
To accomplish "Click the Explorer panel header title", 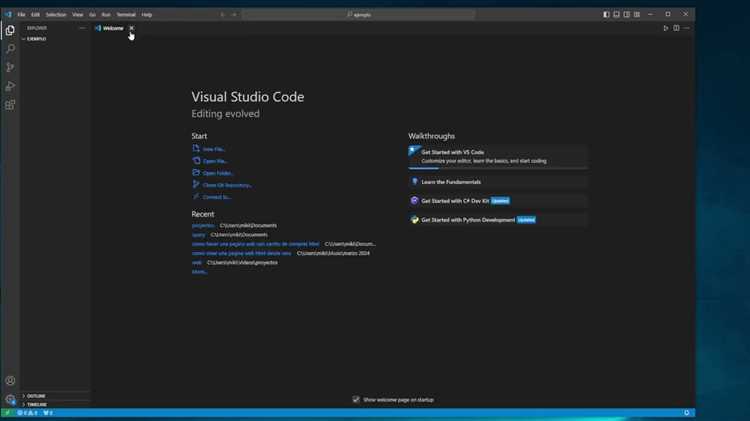I will coord(37,28).
